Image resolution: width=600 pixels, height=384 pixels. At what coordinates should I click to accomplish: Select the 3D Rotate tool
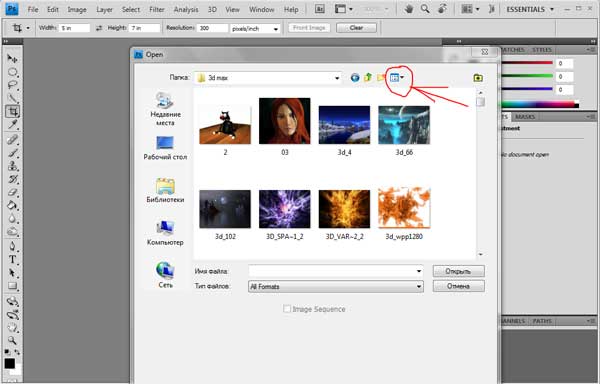coord(12,301)
